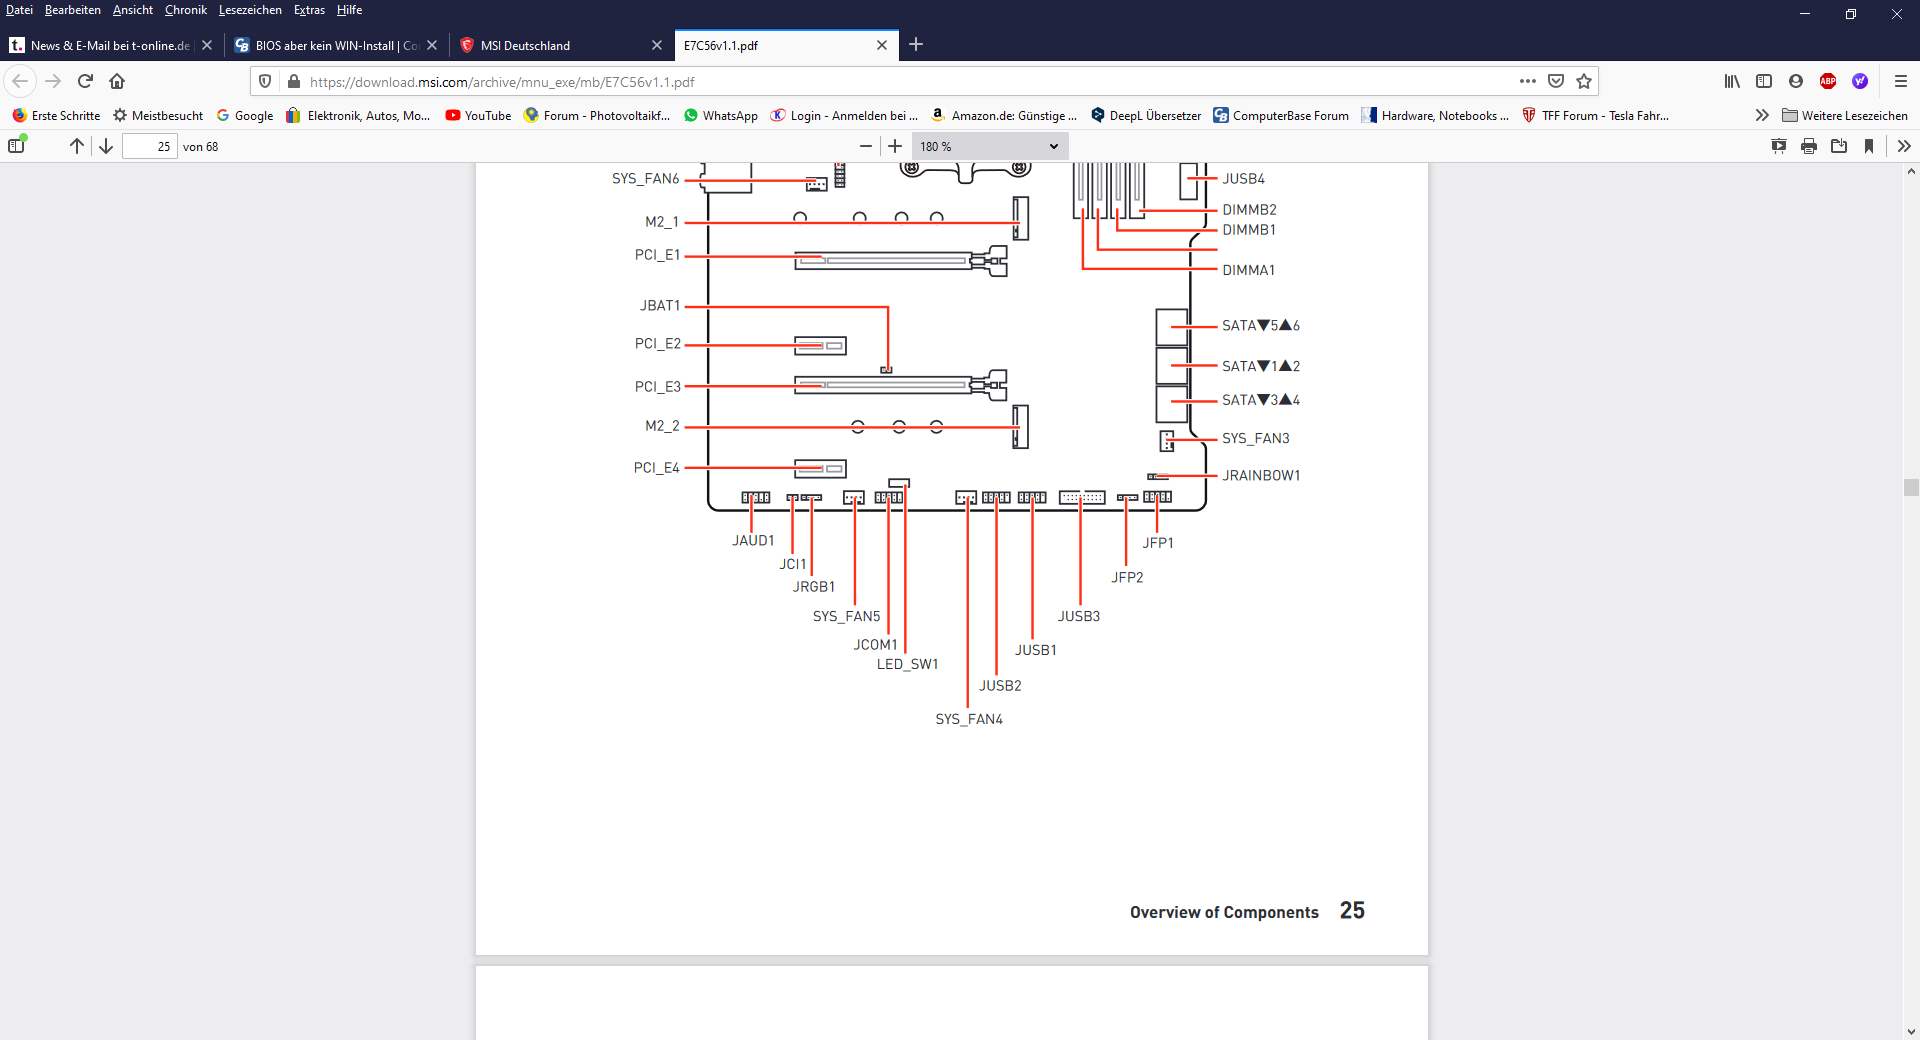
Task: Open Weitere Lesezeichen bookmarks folder
Action: coord(1845,116)
